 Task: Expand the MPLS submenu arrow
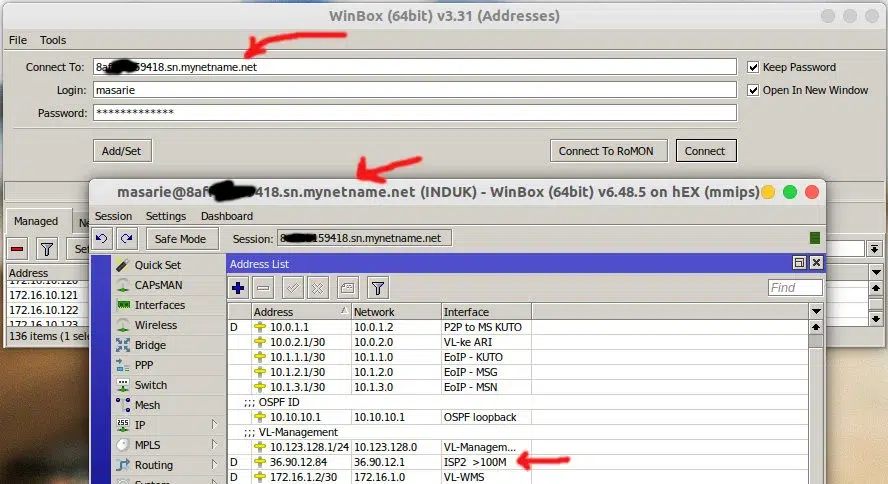[215, 444]
